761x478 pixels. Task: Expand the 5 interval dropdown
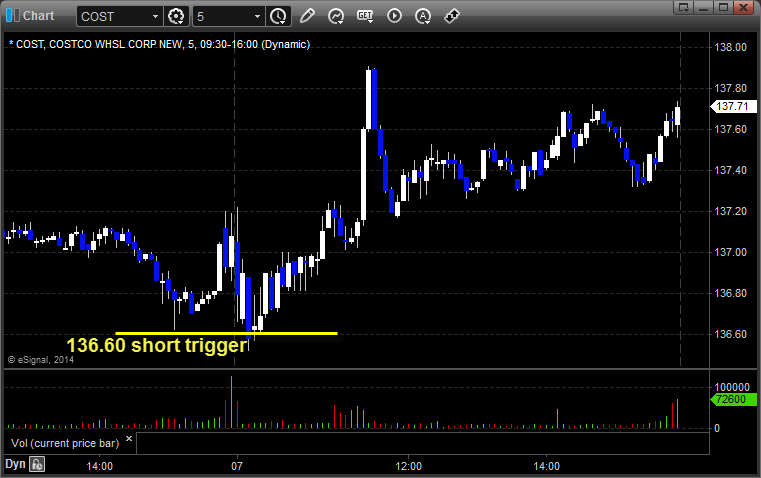coord(257,16)
